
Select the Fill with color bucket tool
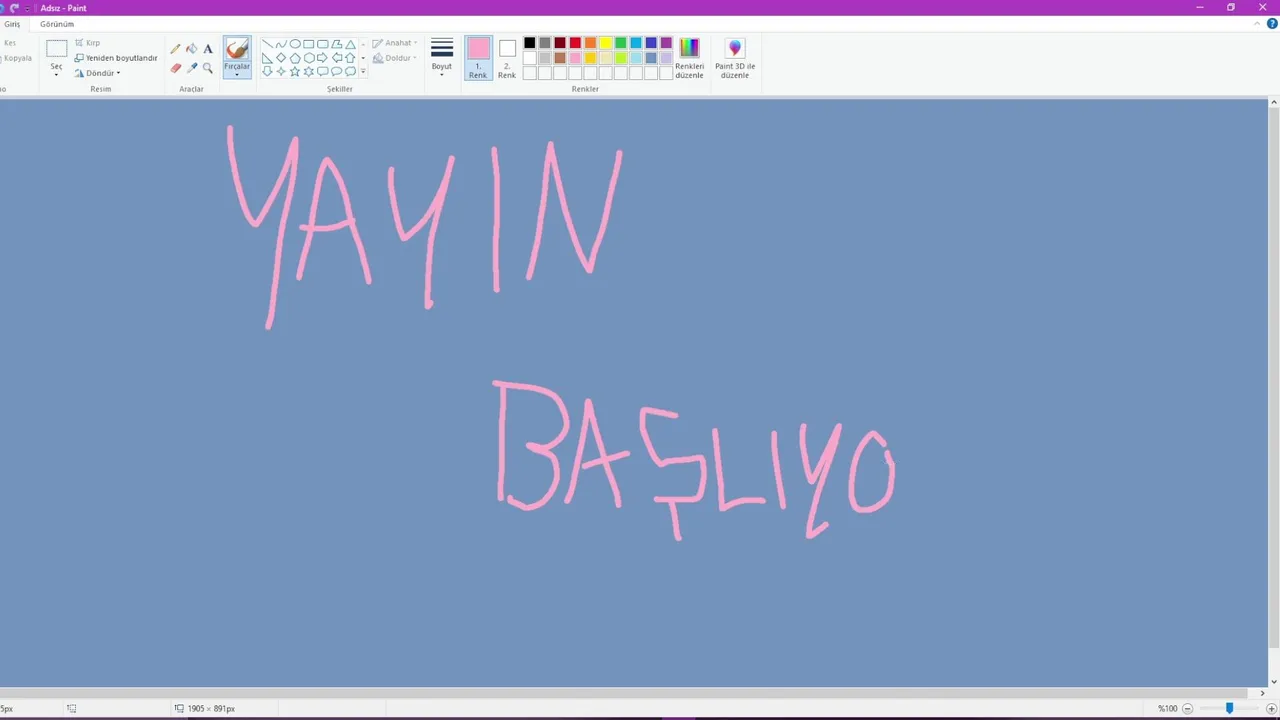(192, 48)
